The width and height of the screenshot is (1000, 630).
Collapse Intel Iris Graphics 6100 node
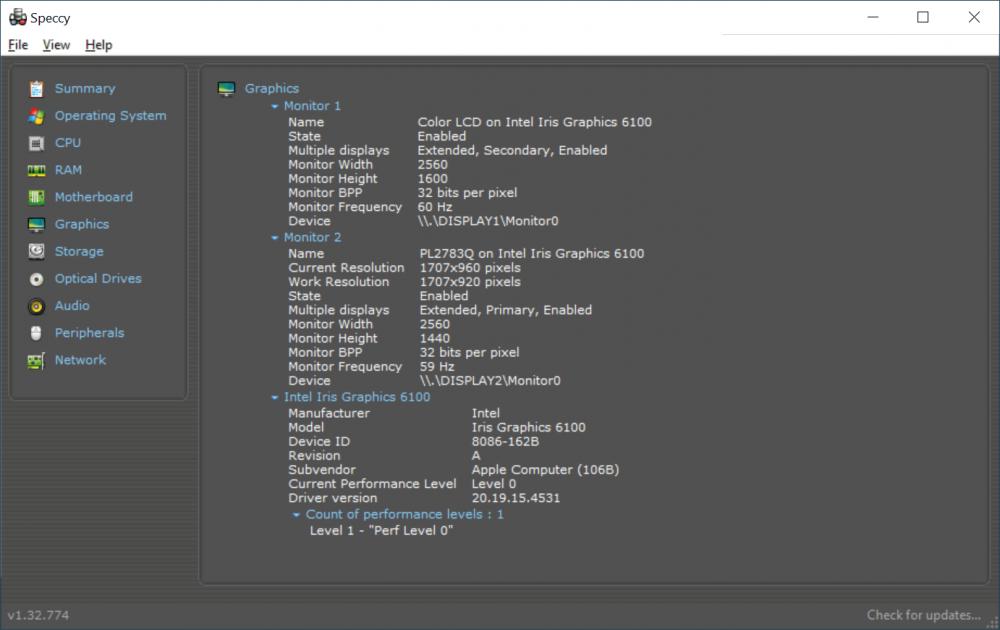tap(275, 397)
